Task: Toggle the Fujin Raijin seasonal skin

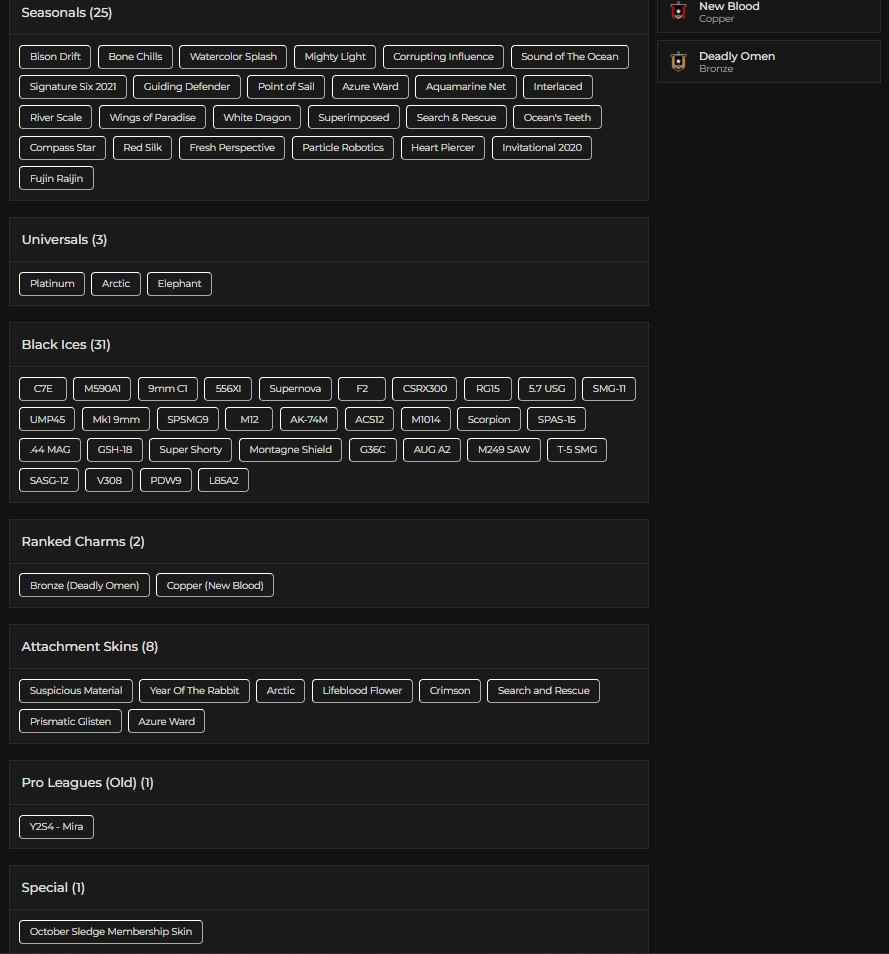Action: [55, 178]
